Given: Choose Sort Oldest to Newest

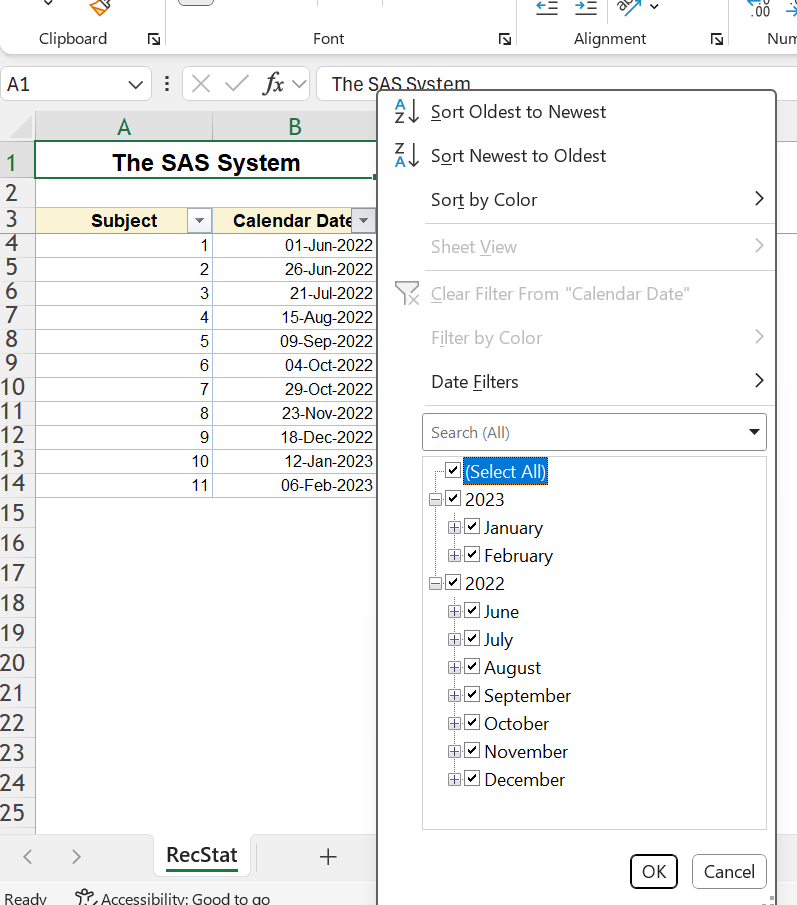Looking at the screenshot, I should click(x=518, y=112).
